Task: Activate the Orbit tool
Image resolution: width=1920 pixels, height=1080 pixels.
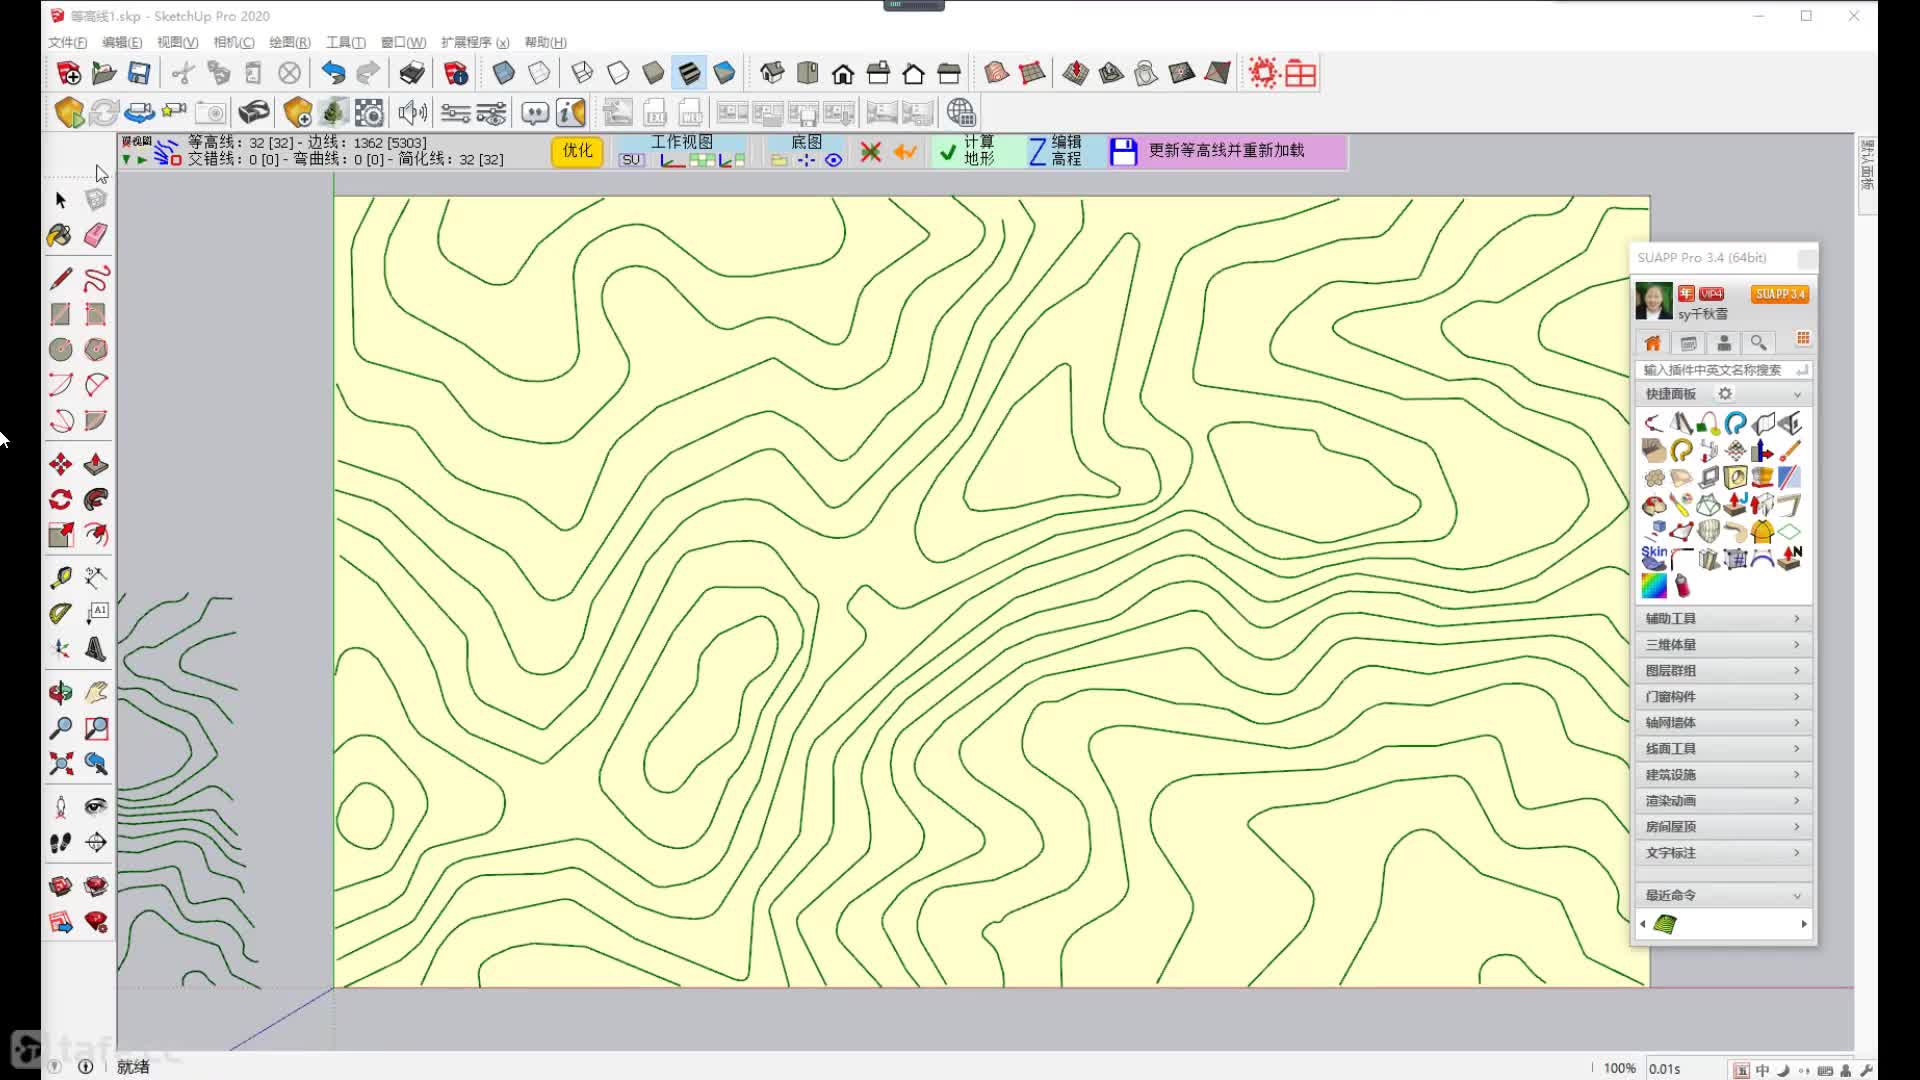Action: coord(61,692)
